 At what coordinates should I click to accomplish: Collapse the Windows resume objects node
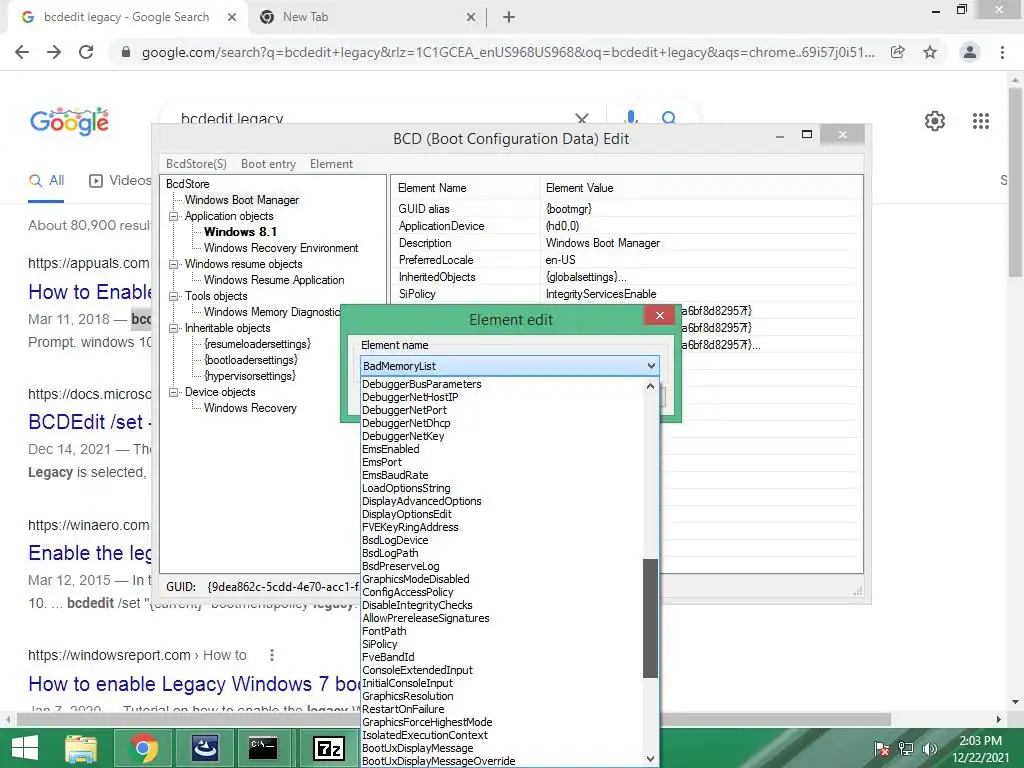click(x=174, y=264)
